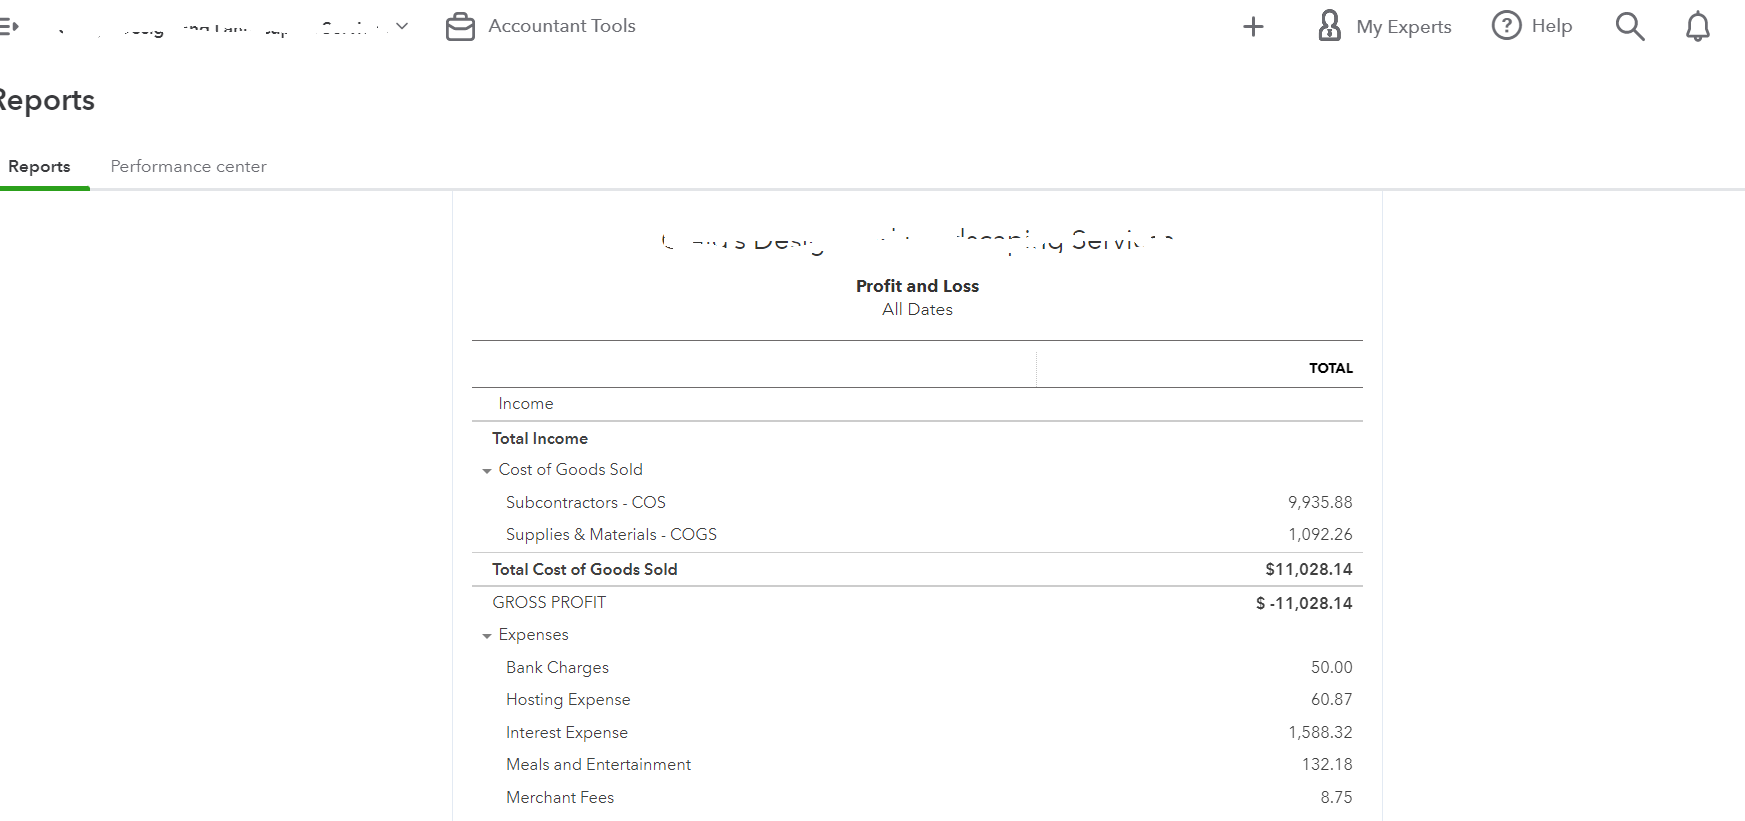Open Subcontractors - COS account link
Screen dimensions: 1745x821
[x=585, y=502]
